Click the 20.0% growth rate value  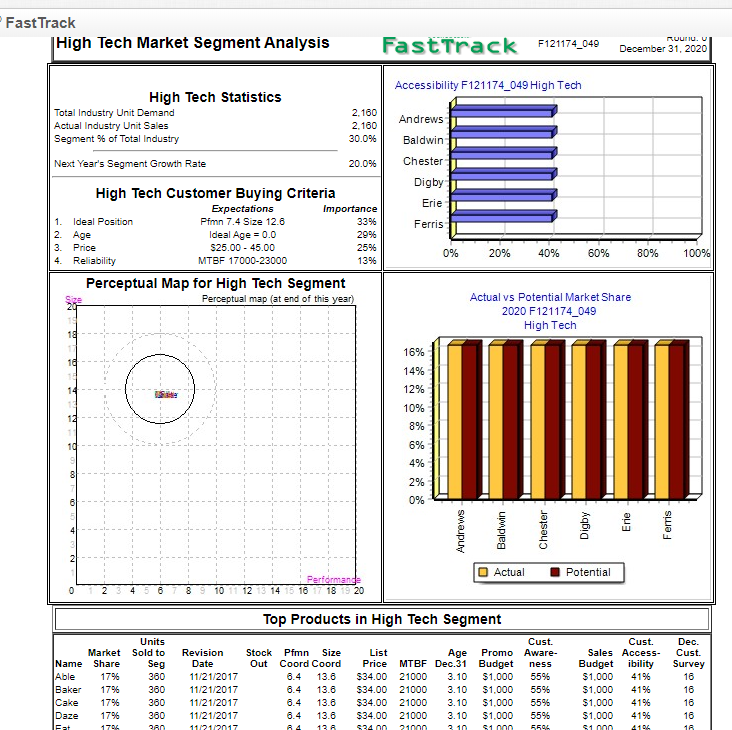pos(363,164)
